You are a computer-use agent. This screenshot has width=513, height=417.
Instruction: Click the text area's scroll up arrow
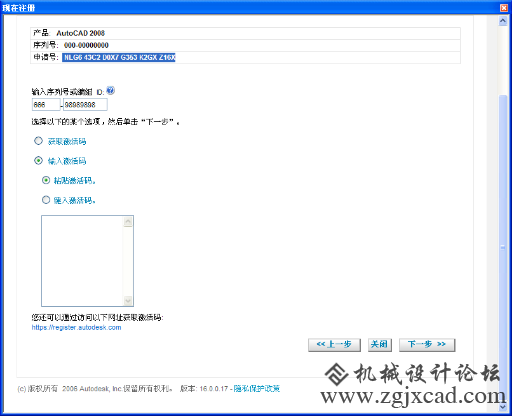pos(128,222)
